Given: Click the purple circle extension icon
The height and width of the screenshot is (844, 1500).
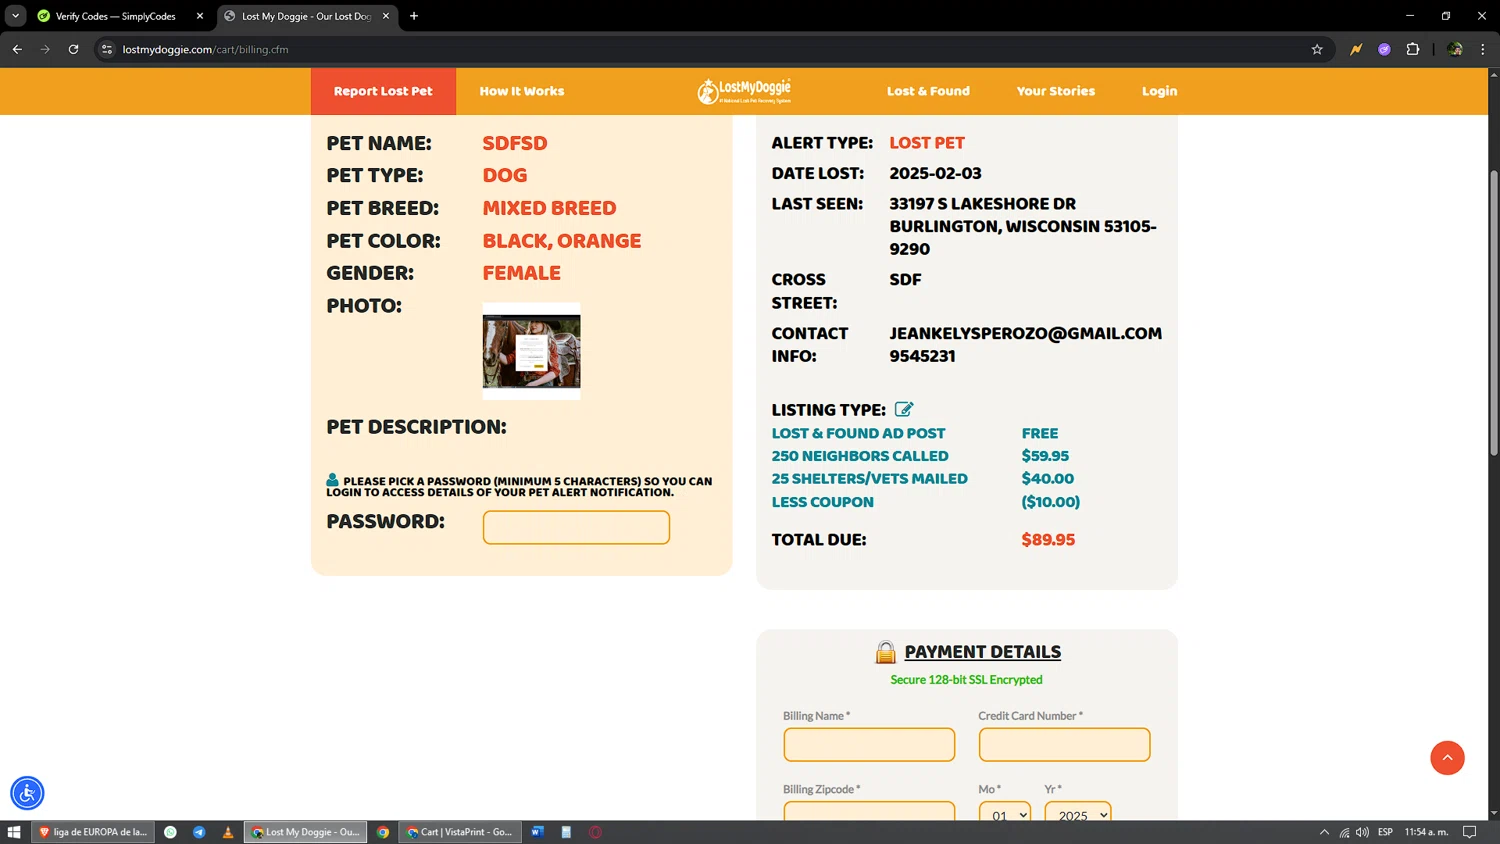Looking at the screenshot, I should (1384, 49).
